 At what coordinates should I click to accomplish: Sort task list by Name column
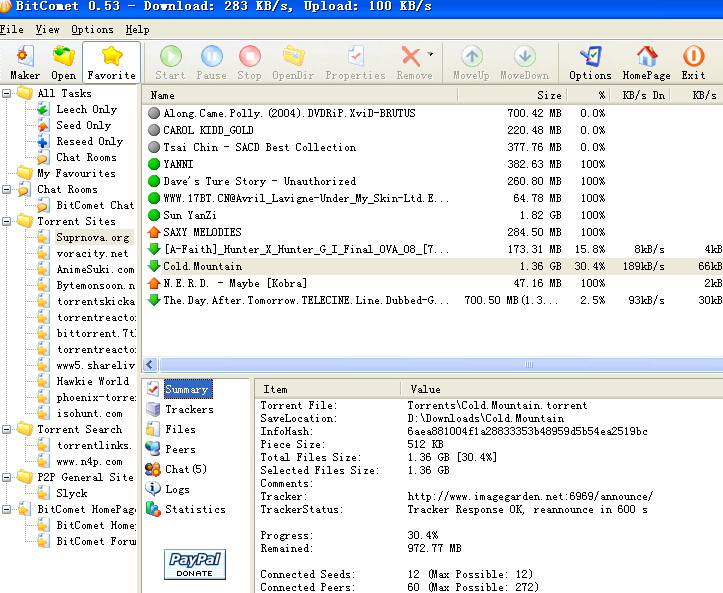pos(300,95)
